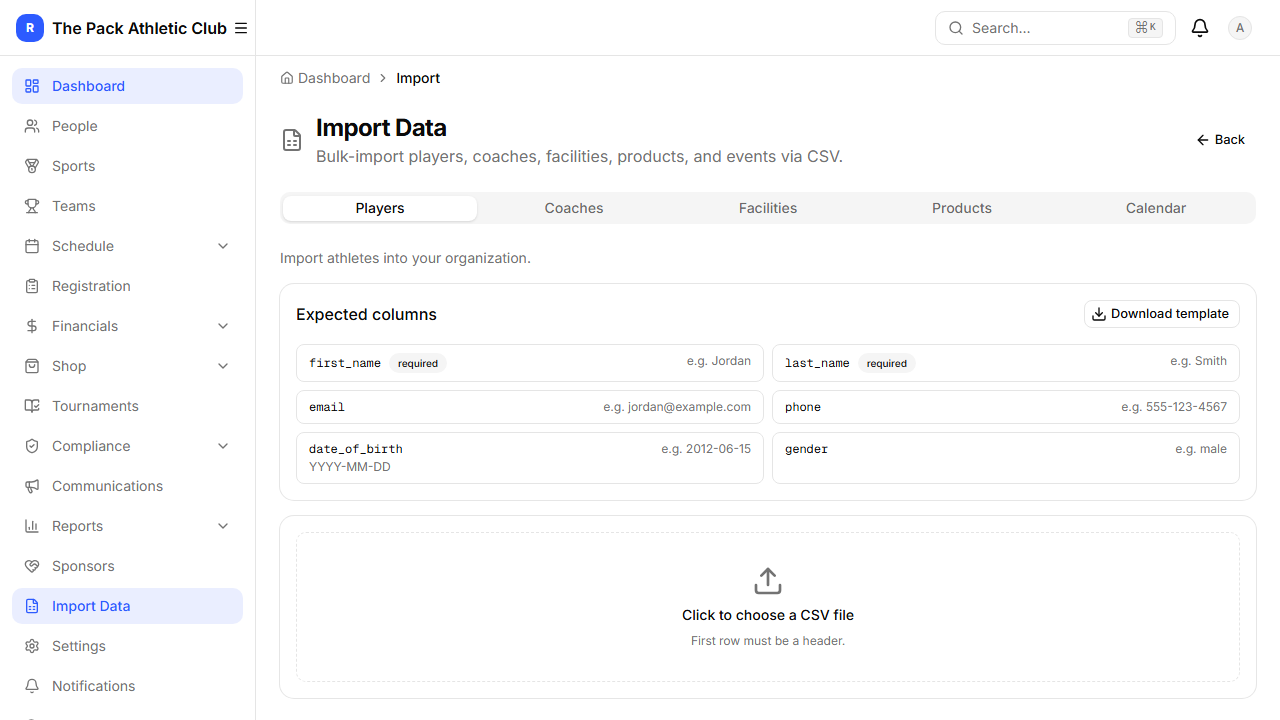Open the user avatar A menu
Viewport: 1280px width, 720px height.
[x=1240, y=28]
